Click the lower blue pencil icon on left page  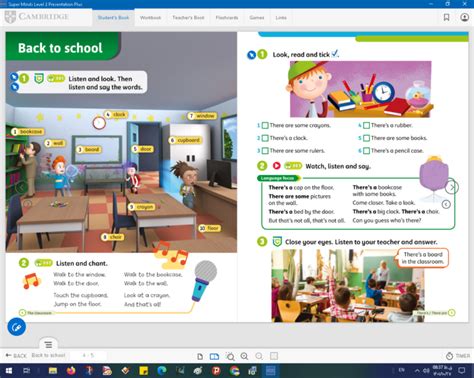pyautogui.click(x=14, y=87)
